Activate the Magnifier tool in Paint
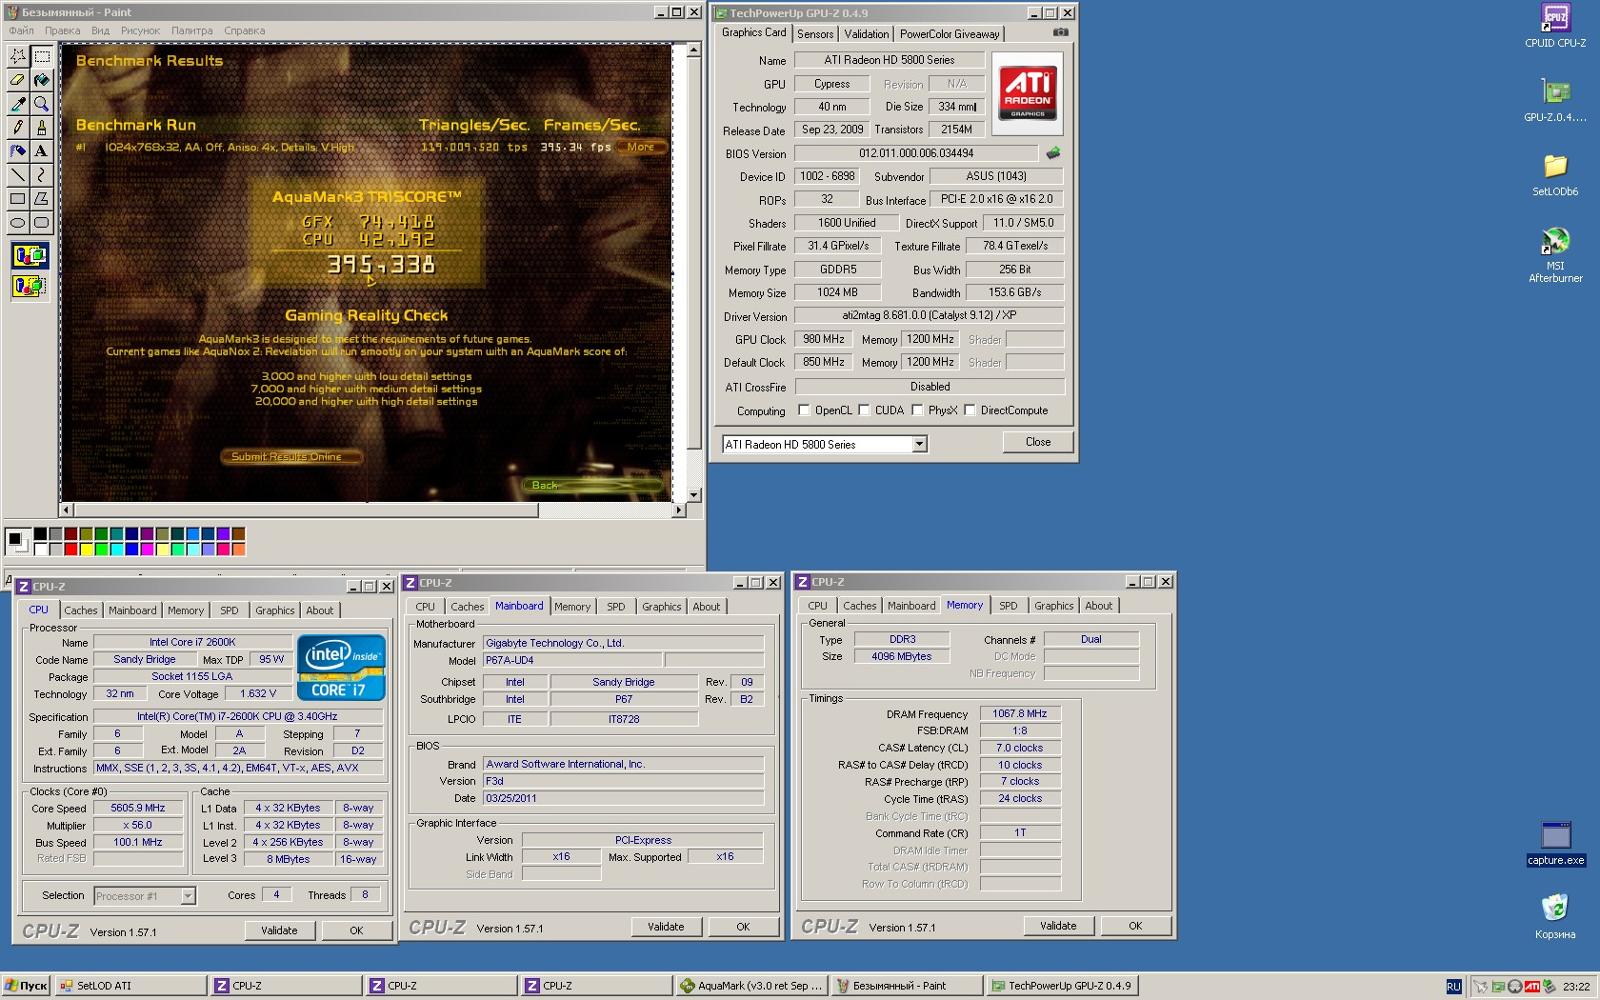Viewport: 1600px width, 1000px height. pos(41,104)
